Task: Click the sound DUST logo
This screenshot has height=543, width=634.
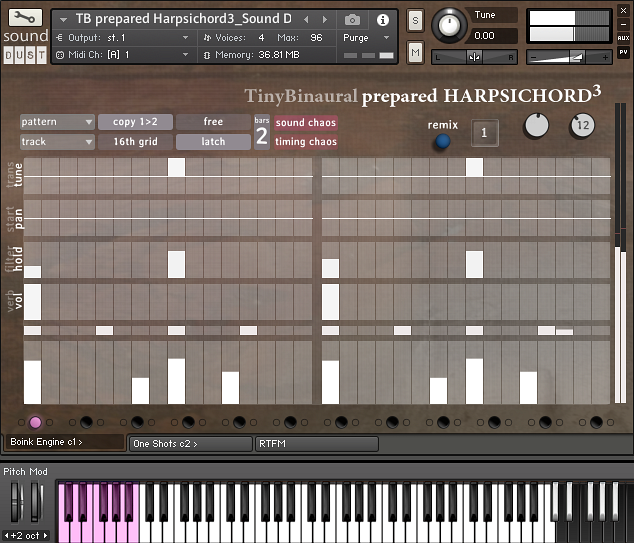Action: click(25, 46)
